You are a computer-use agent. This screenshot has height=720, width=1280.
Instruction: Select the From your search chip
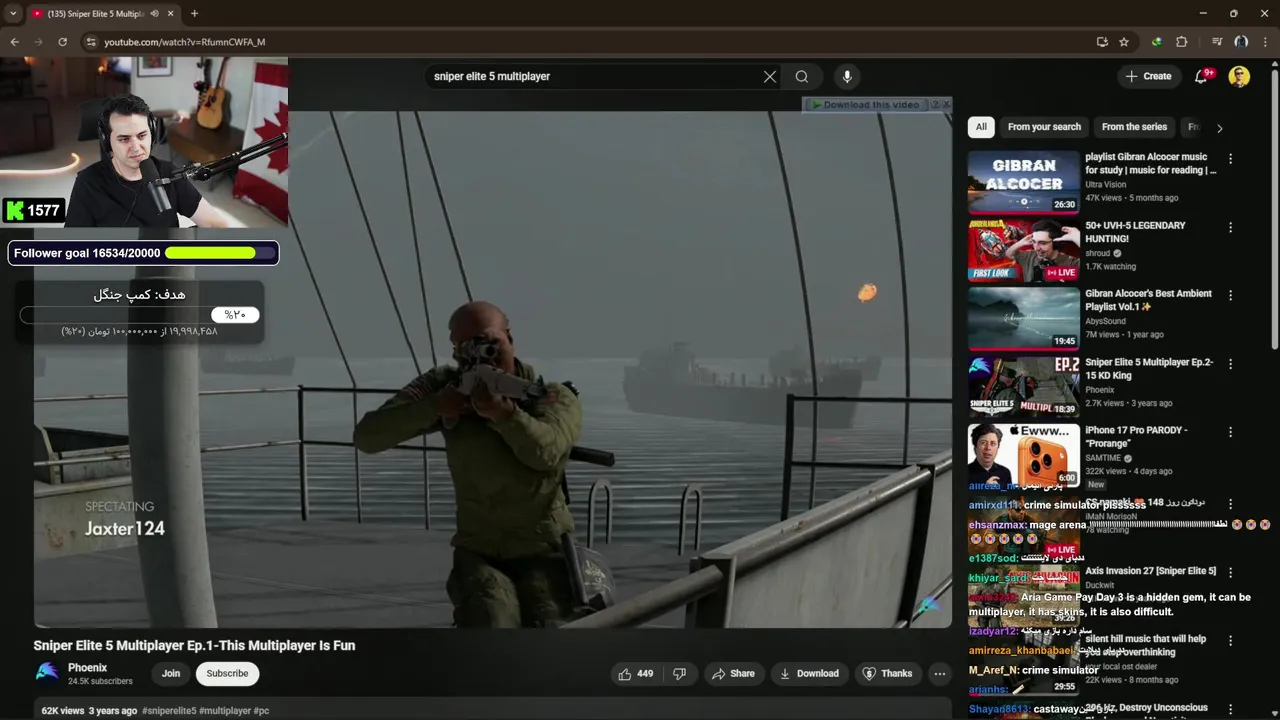pos(1044,127)
